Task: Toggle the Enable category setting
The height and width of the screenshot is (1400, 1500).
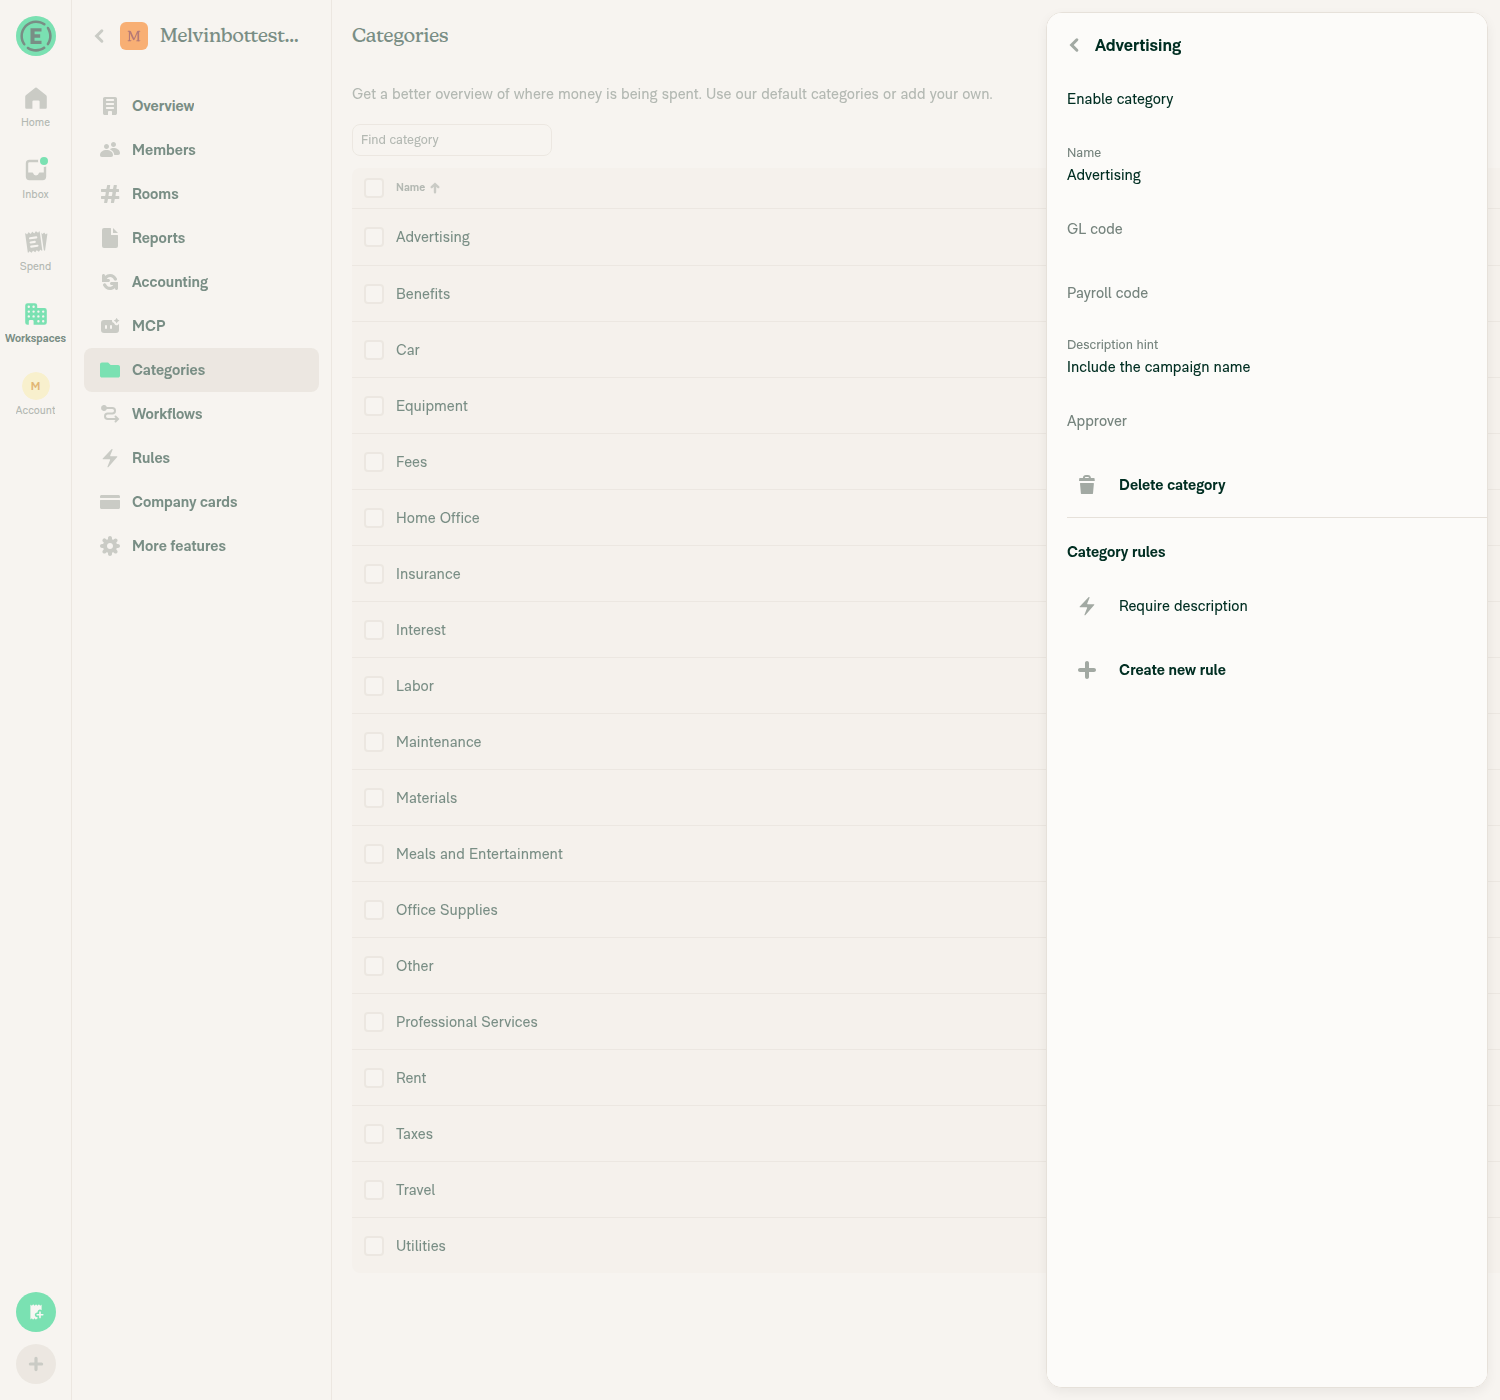Action: tap(1267, 99)
